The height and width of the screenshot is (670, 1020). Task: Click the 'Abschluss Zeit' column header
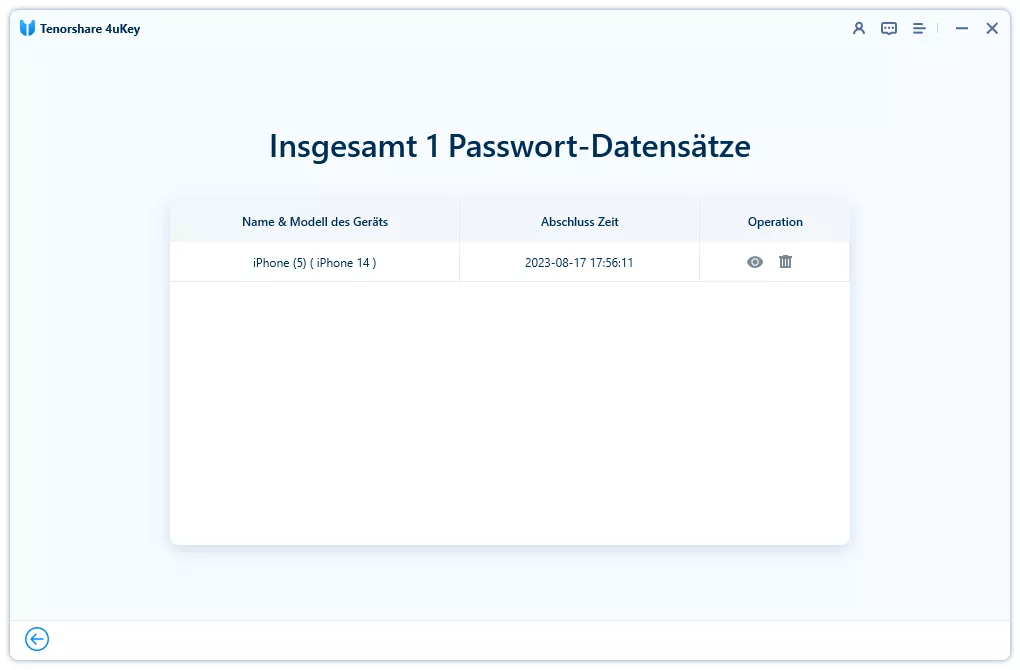tap(580, 222)
